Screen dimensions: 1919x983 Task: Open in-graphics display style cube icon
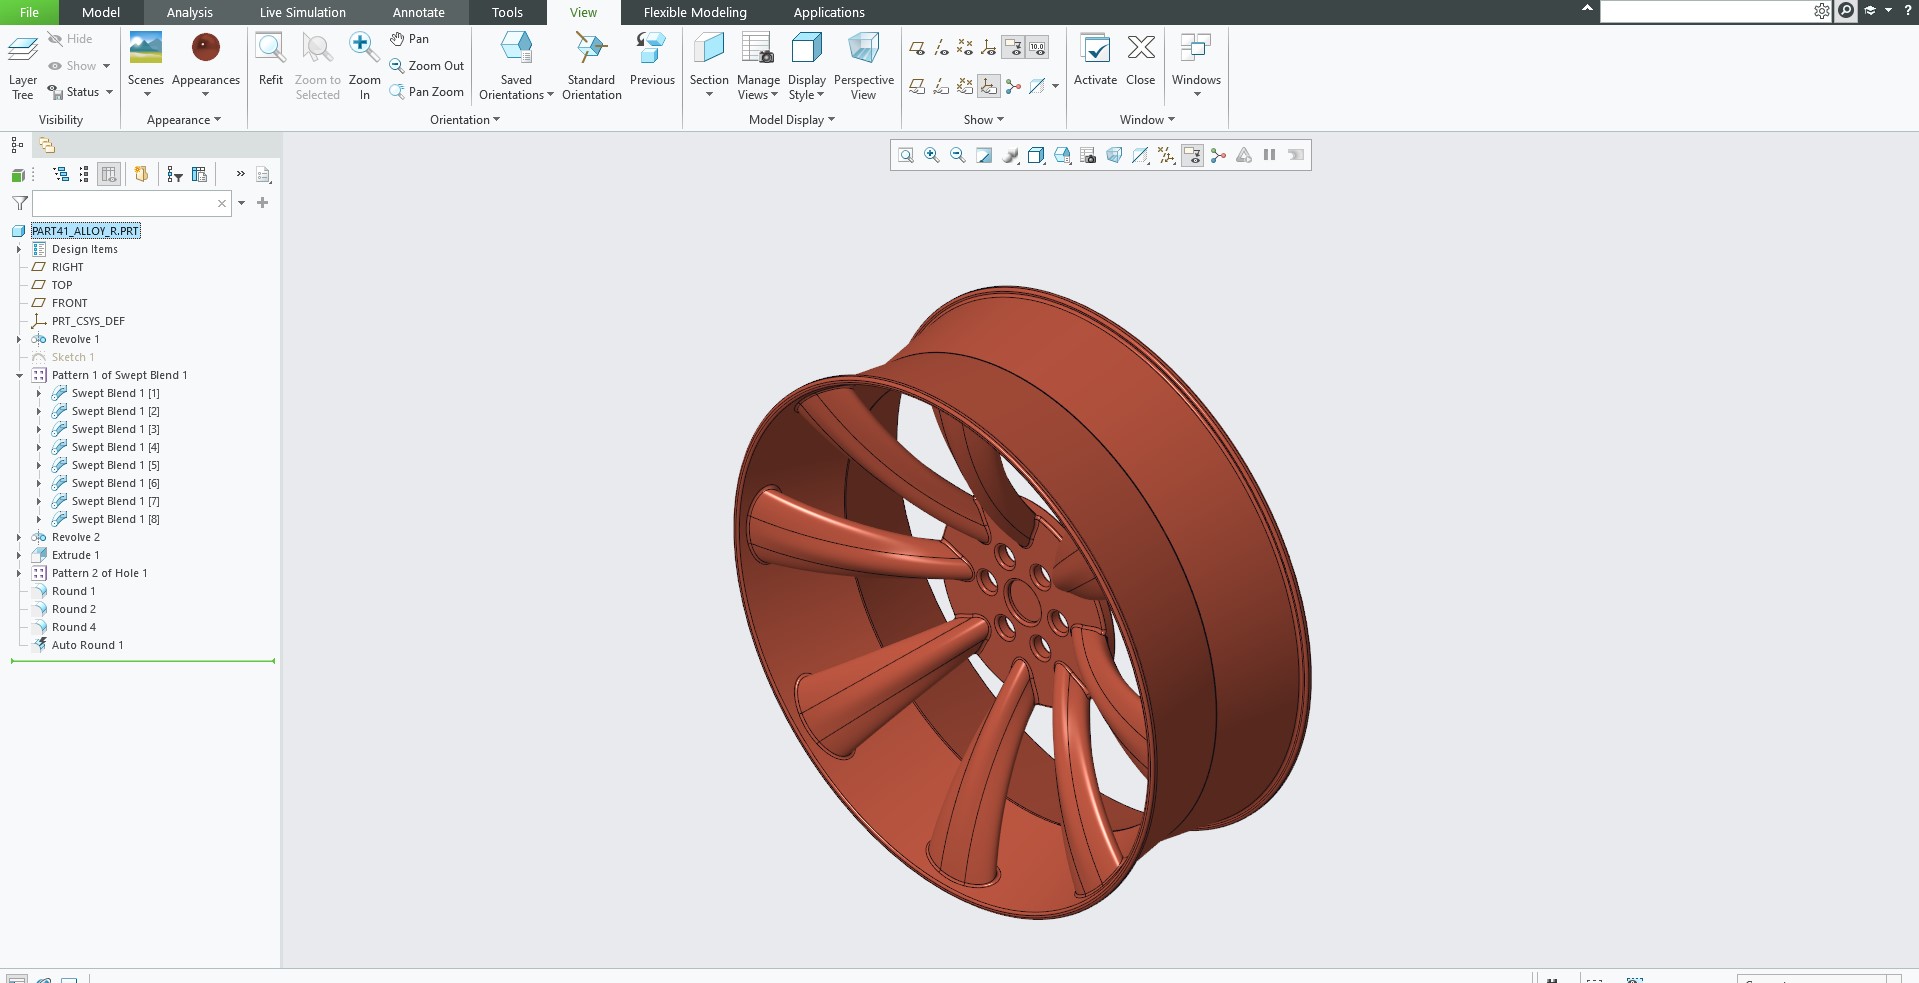(x=1036, y=155)
